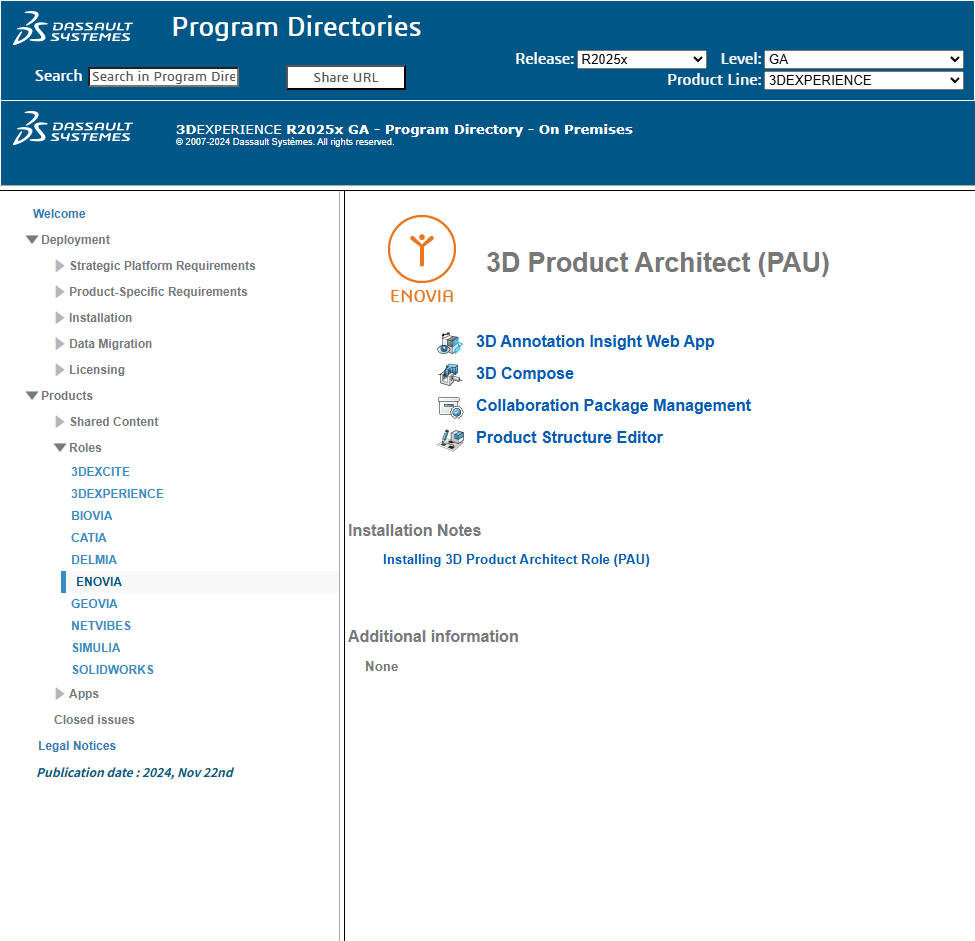Click the Additional information heading
975x941 pixels.
(433, 636)
